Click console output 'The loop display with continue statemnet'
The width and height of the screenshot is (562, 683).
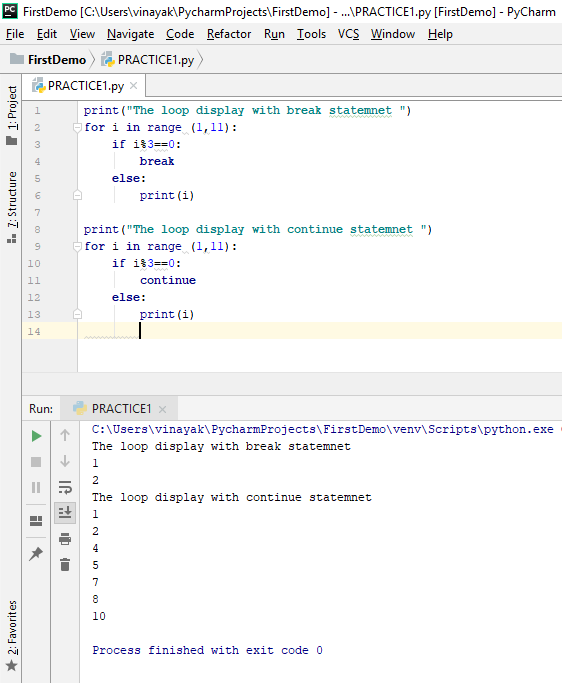(232, 497)
